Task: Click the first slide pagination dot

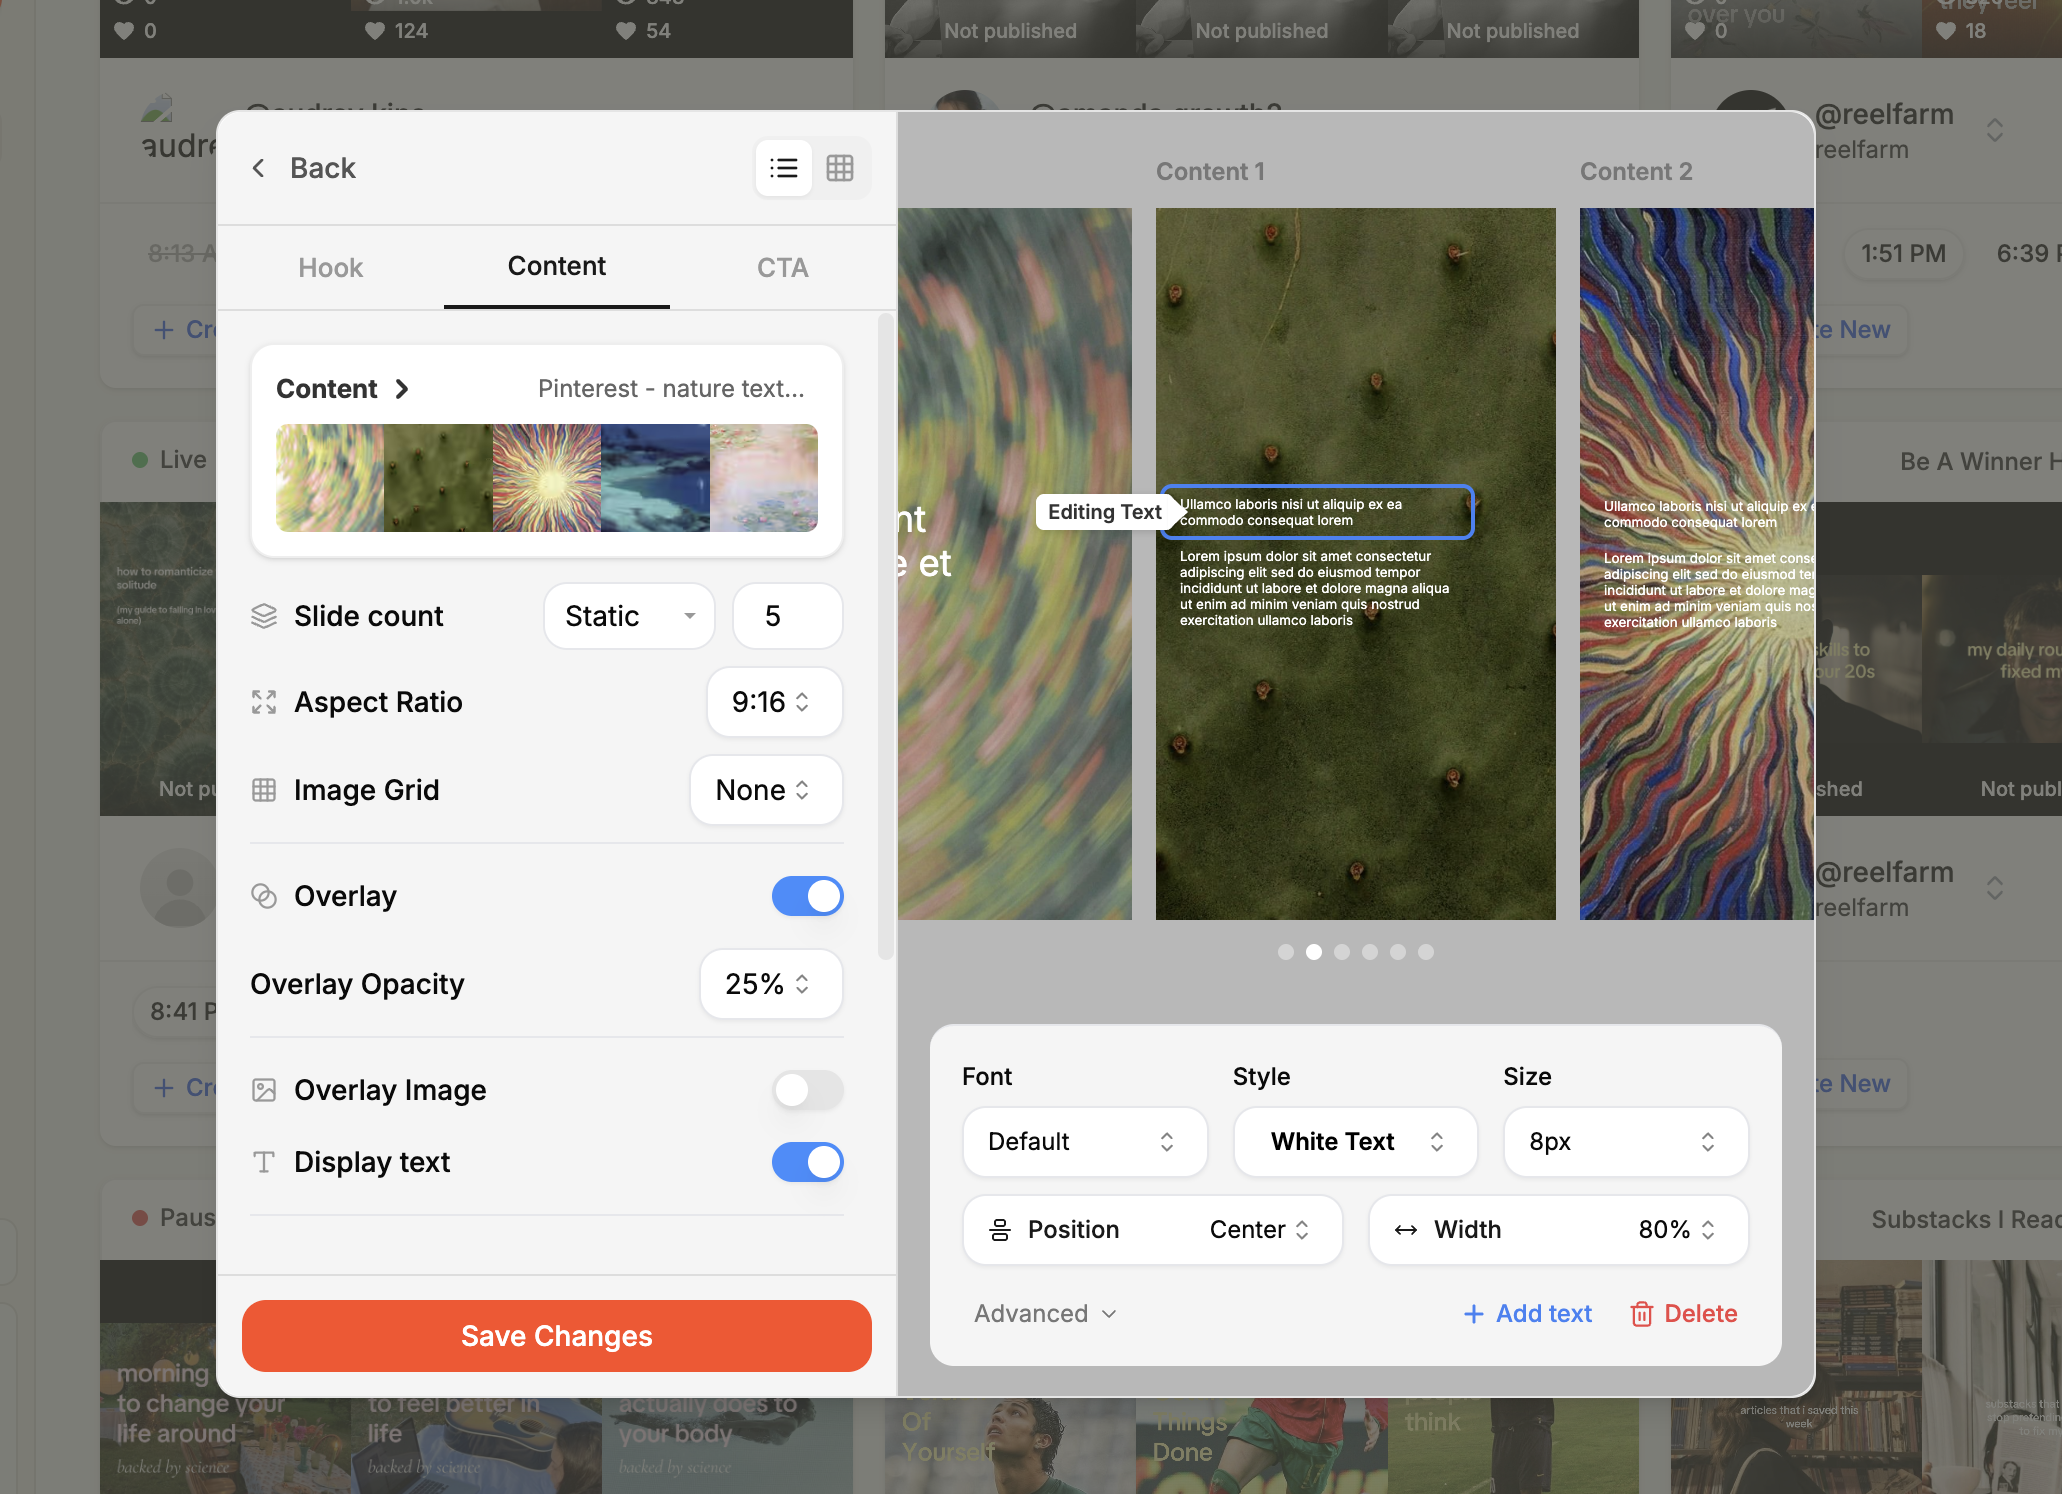Action: [1286, 952]
